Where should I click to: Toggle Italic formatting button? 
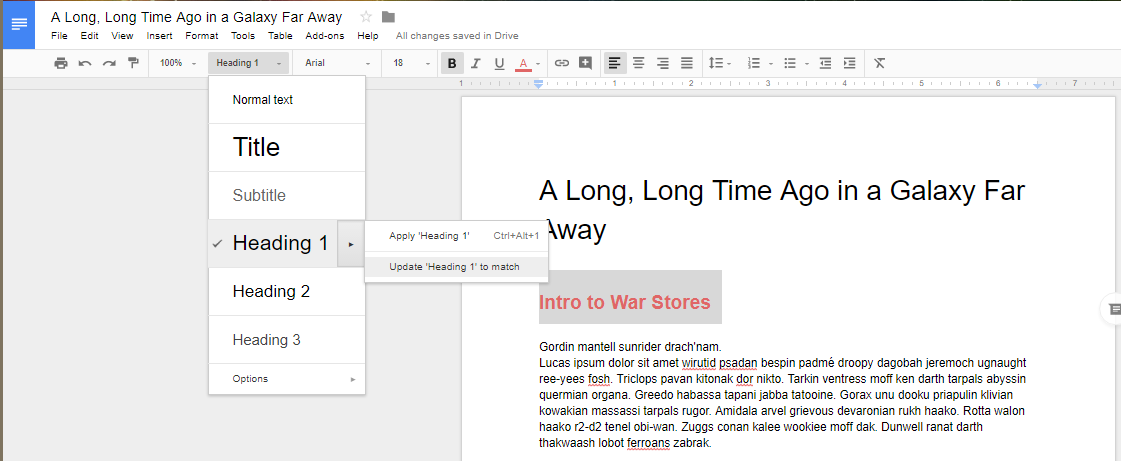click(x=476, y=63)
